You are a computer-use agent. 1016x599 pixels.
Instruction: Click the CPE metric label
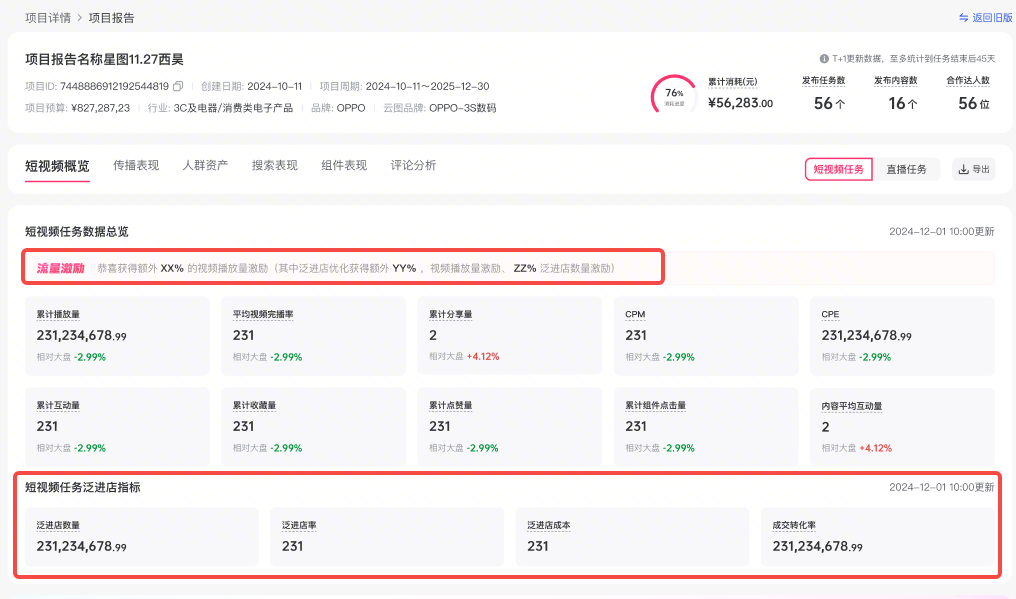[830, 314]
